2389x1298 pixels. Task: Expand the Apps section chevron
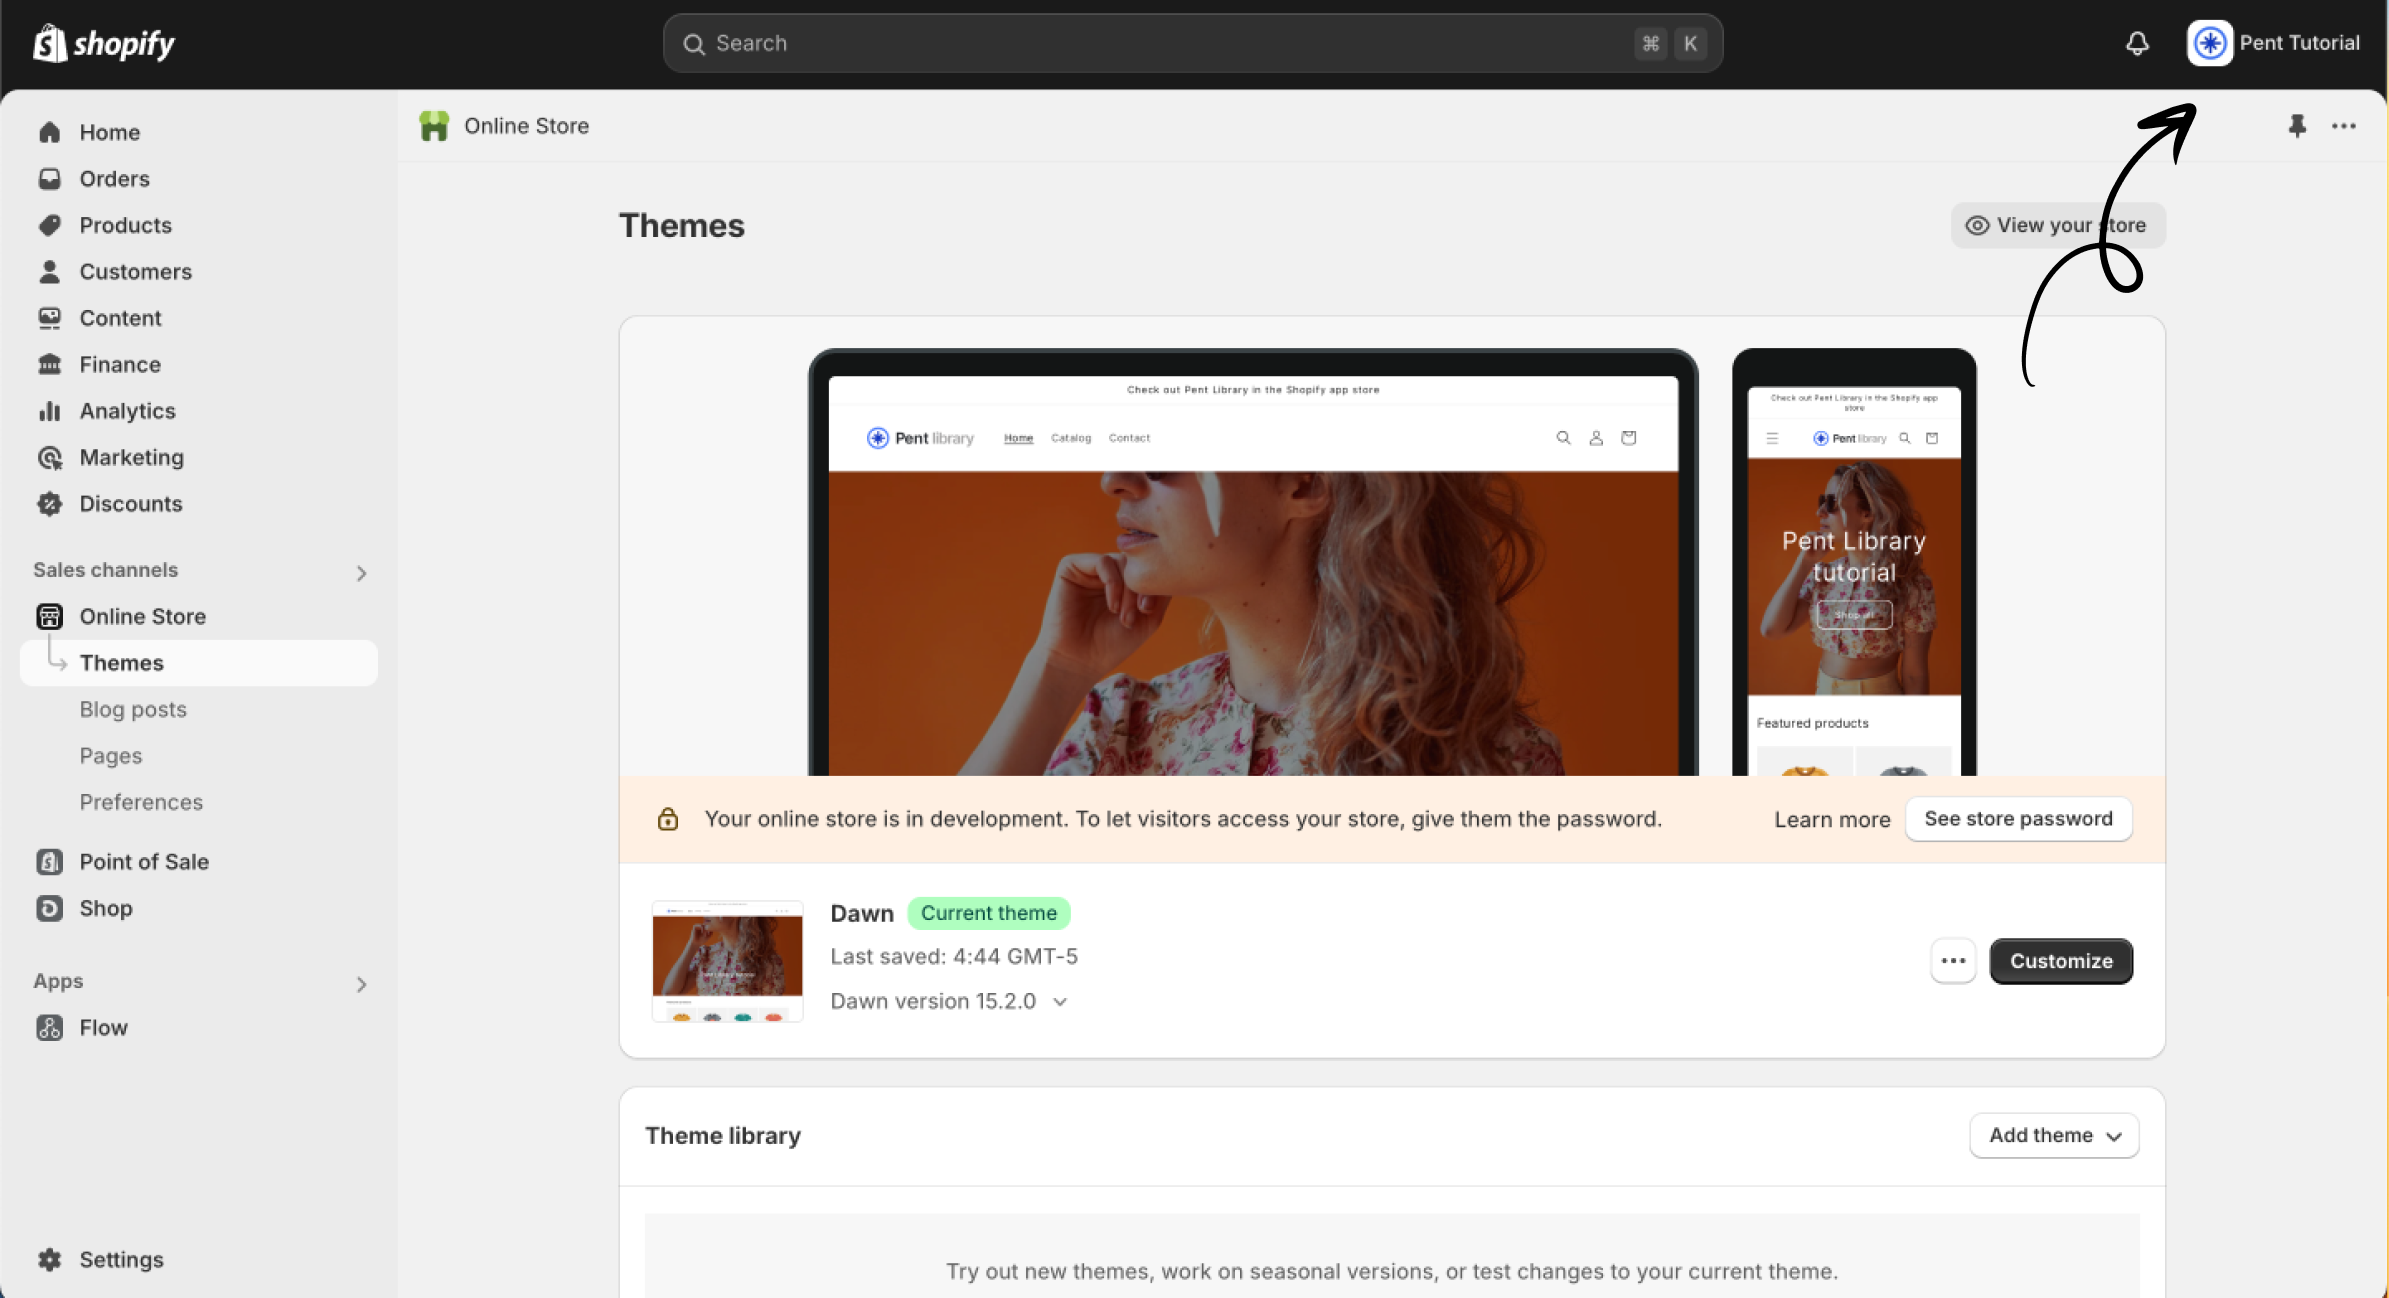[361, 984]
